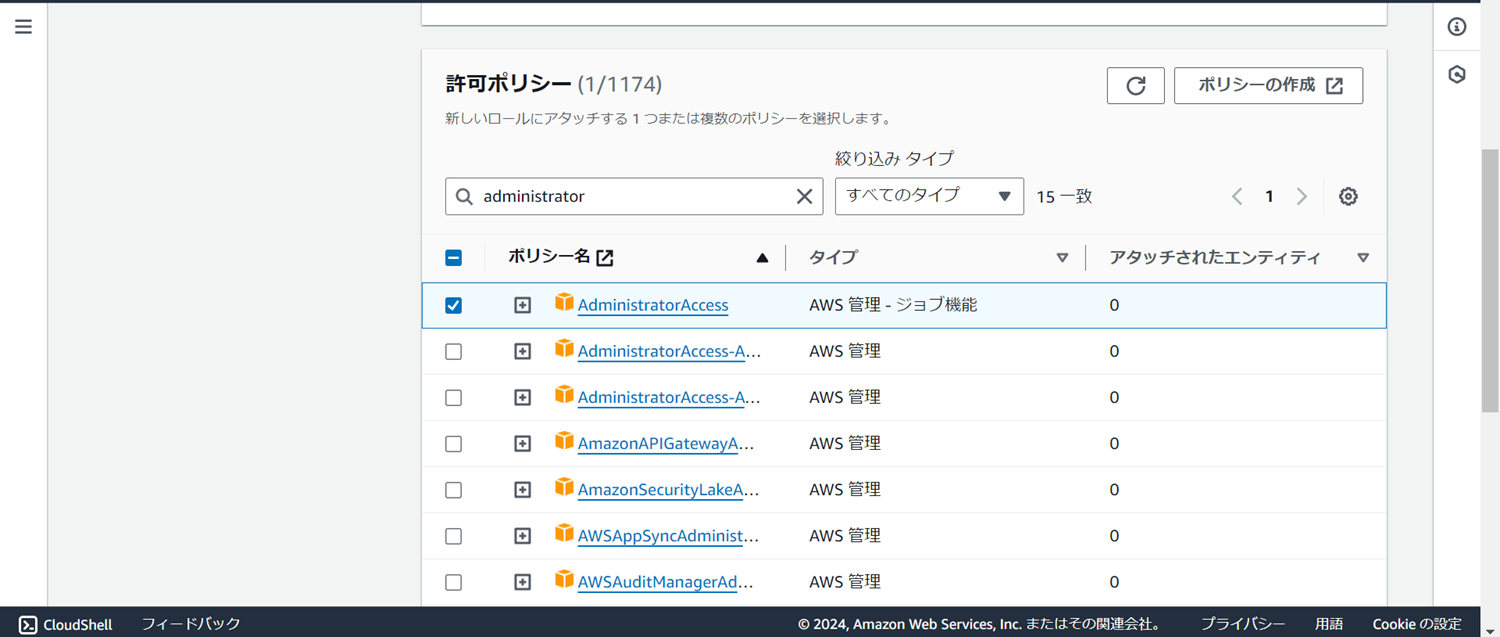Expand the AWSAuditManagerAd… policy row
The image size is (1500, 637).
522,582
